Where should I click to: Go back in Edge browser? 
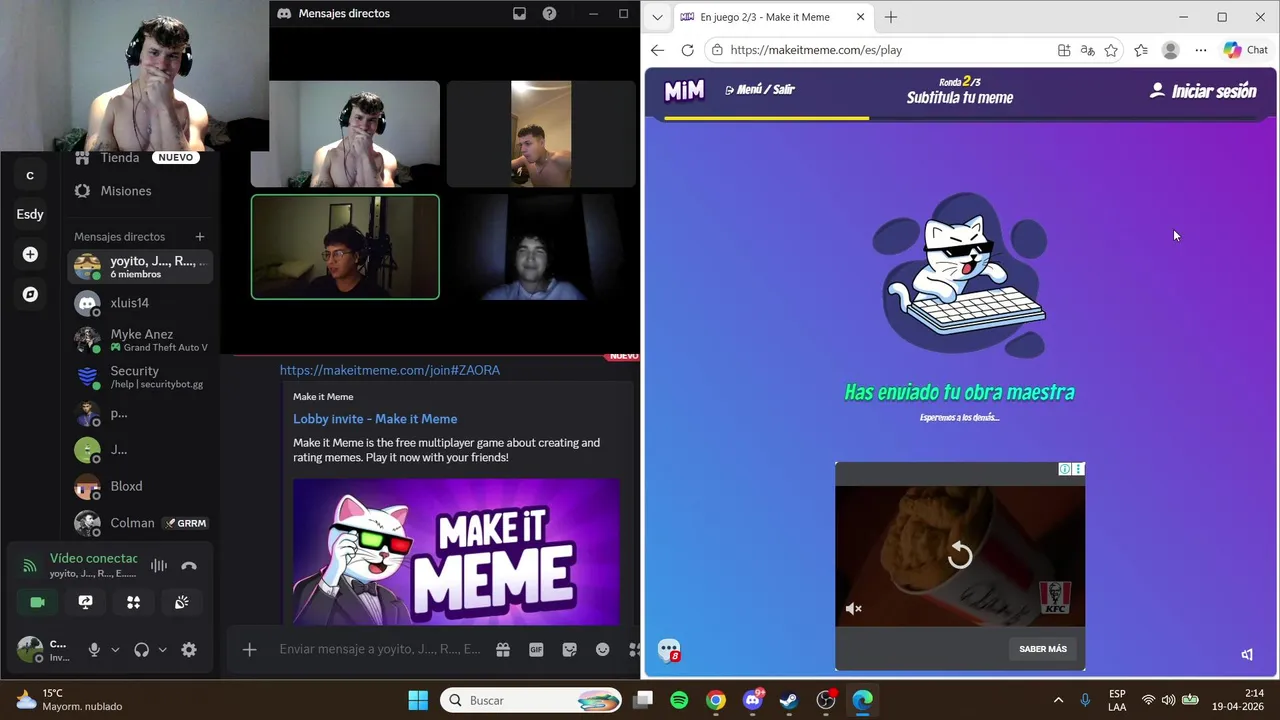point(657,50)
